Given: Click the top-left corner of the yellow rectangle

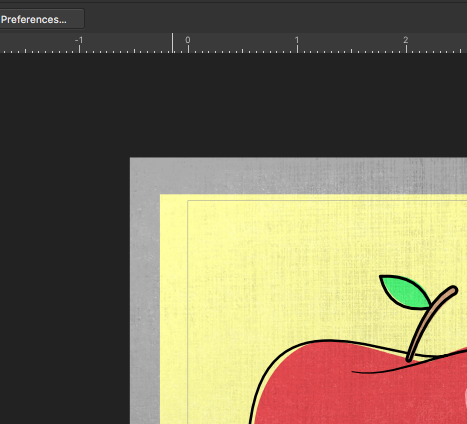Looking at the screenshot, I should click(161, 195).
